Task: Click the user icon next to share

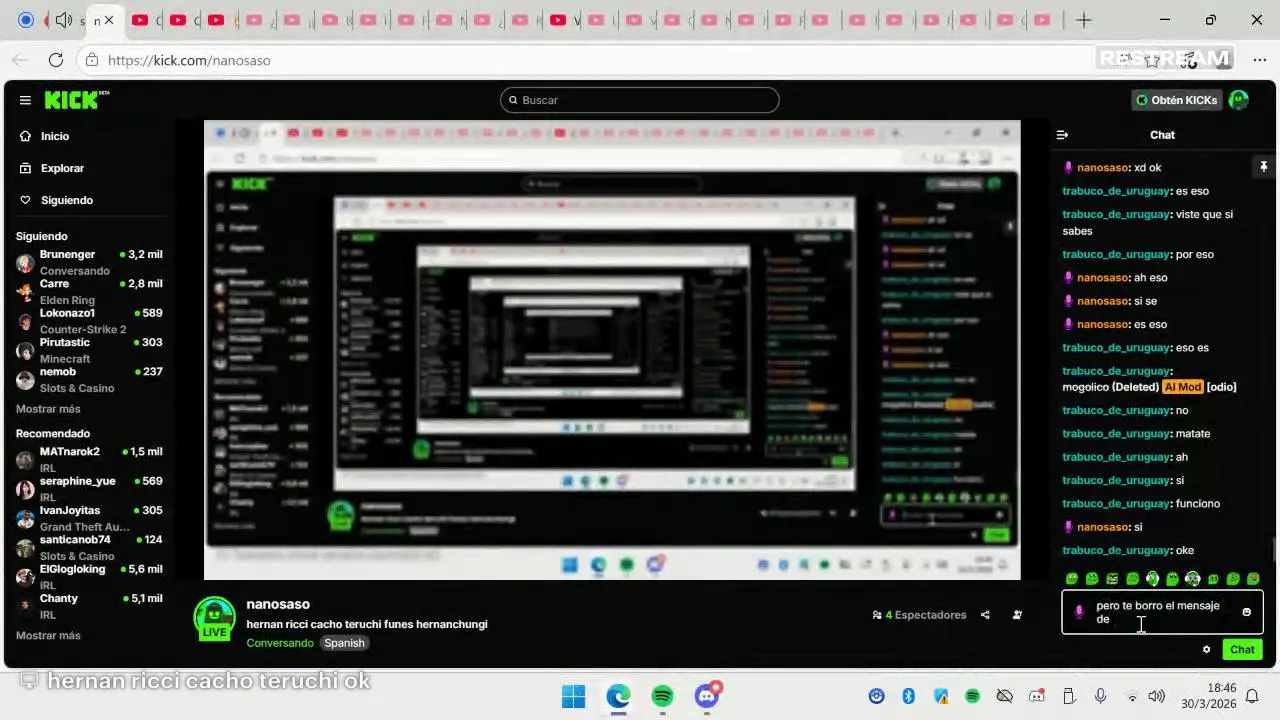Action: click(1017, 615)
